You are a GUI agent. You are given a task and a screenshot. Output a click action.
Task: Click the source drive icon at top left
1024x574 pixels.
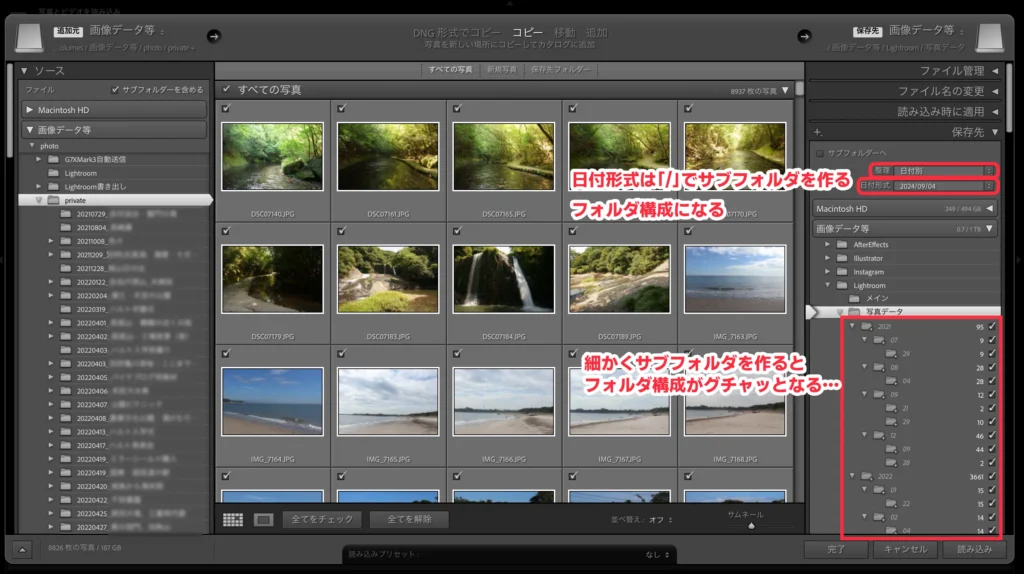coord(30,38)
